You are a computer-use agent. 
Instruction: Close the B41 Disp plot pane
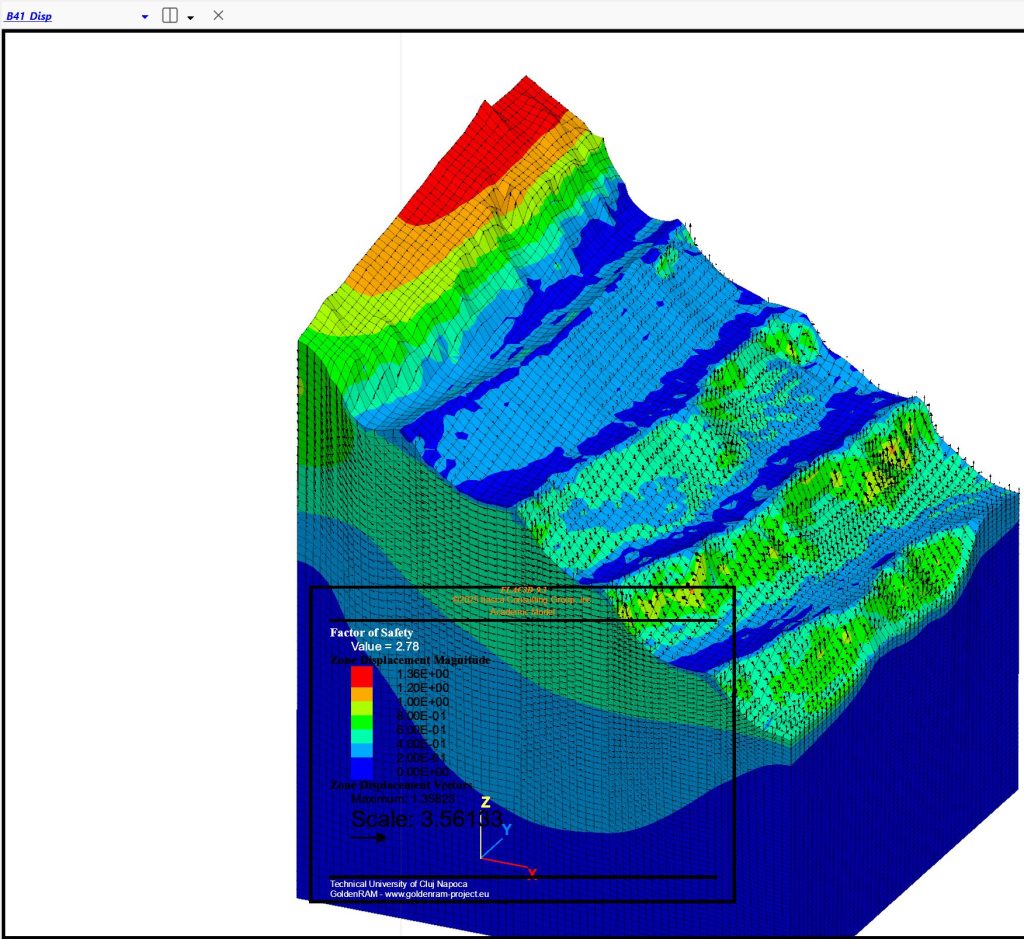[219, 16]
